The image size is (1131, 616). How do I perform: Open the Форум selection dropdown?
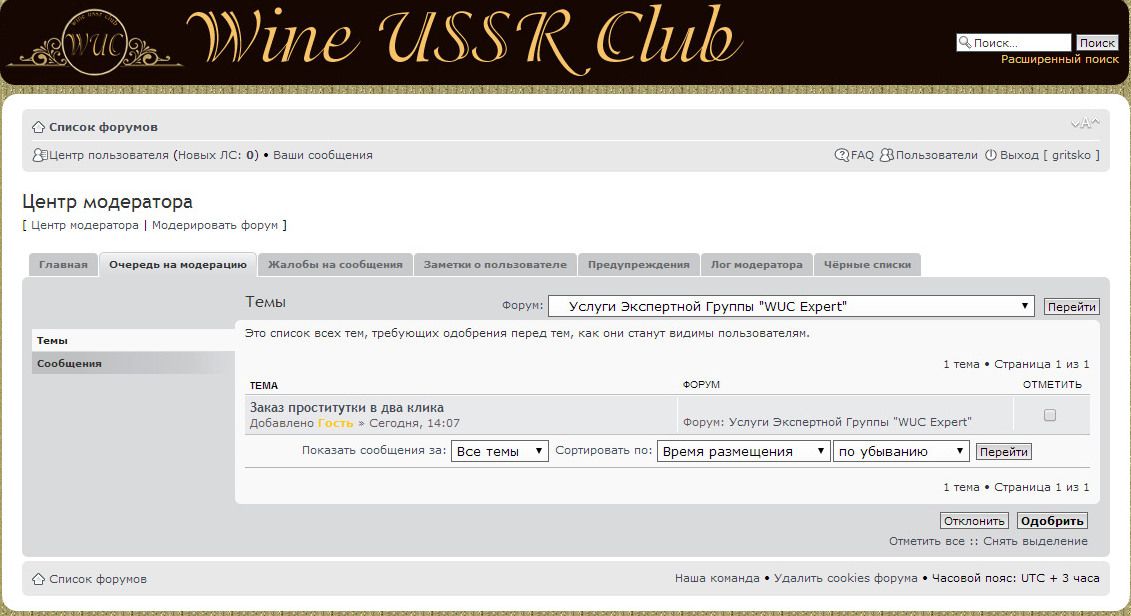tap(790, 307)
